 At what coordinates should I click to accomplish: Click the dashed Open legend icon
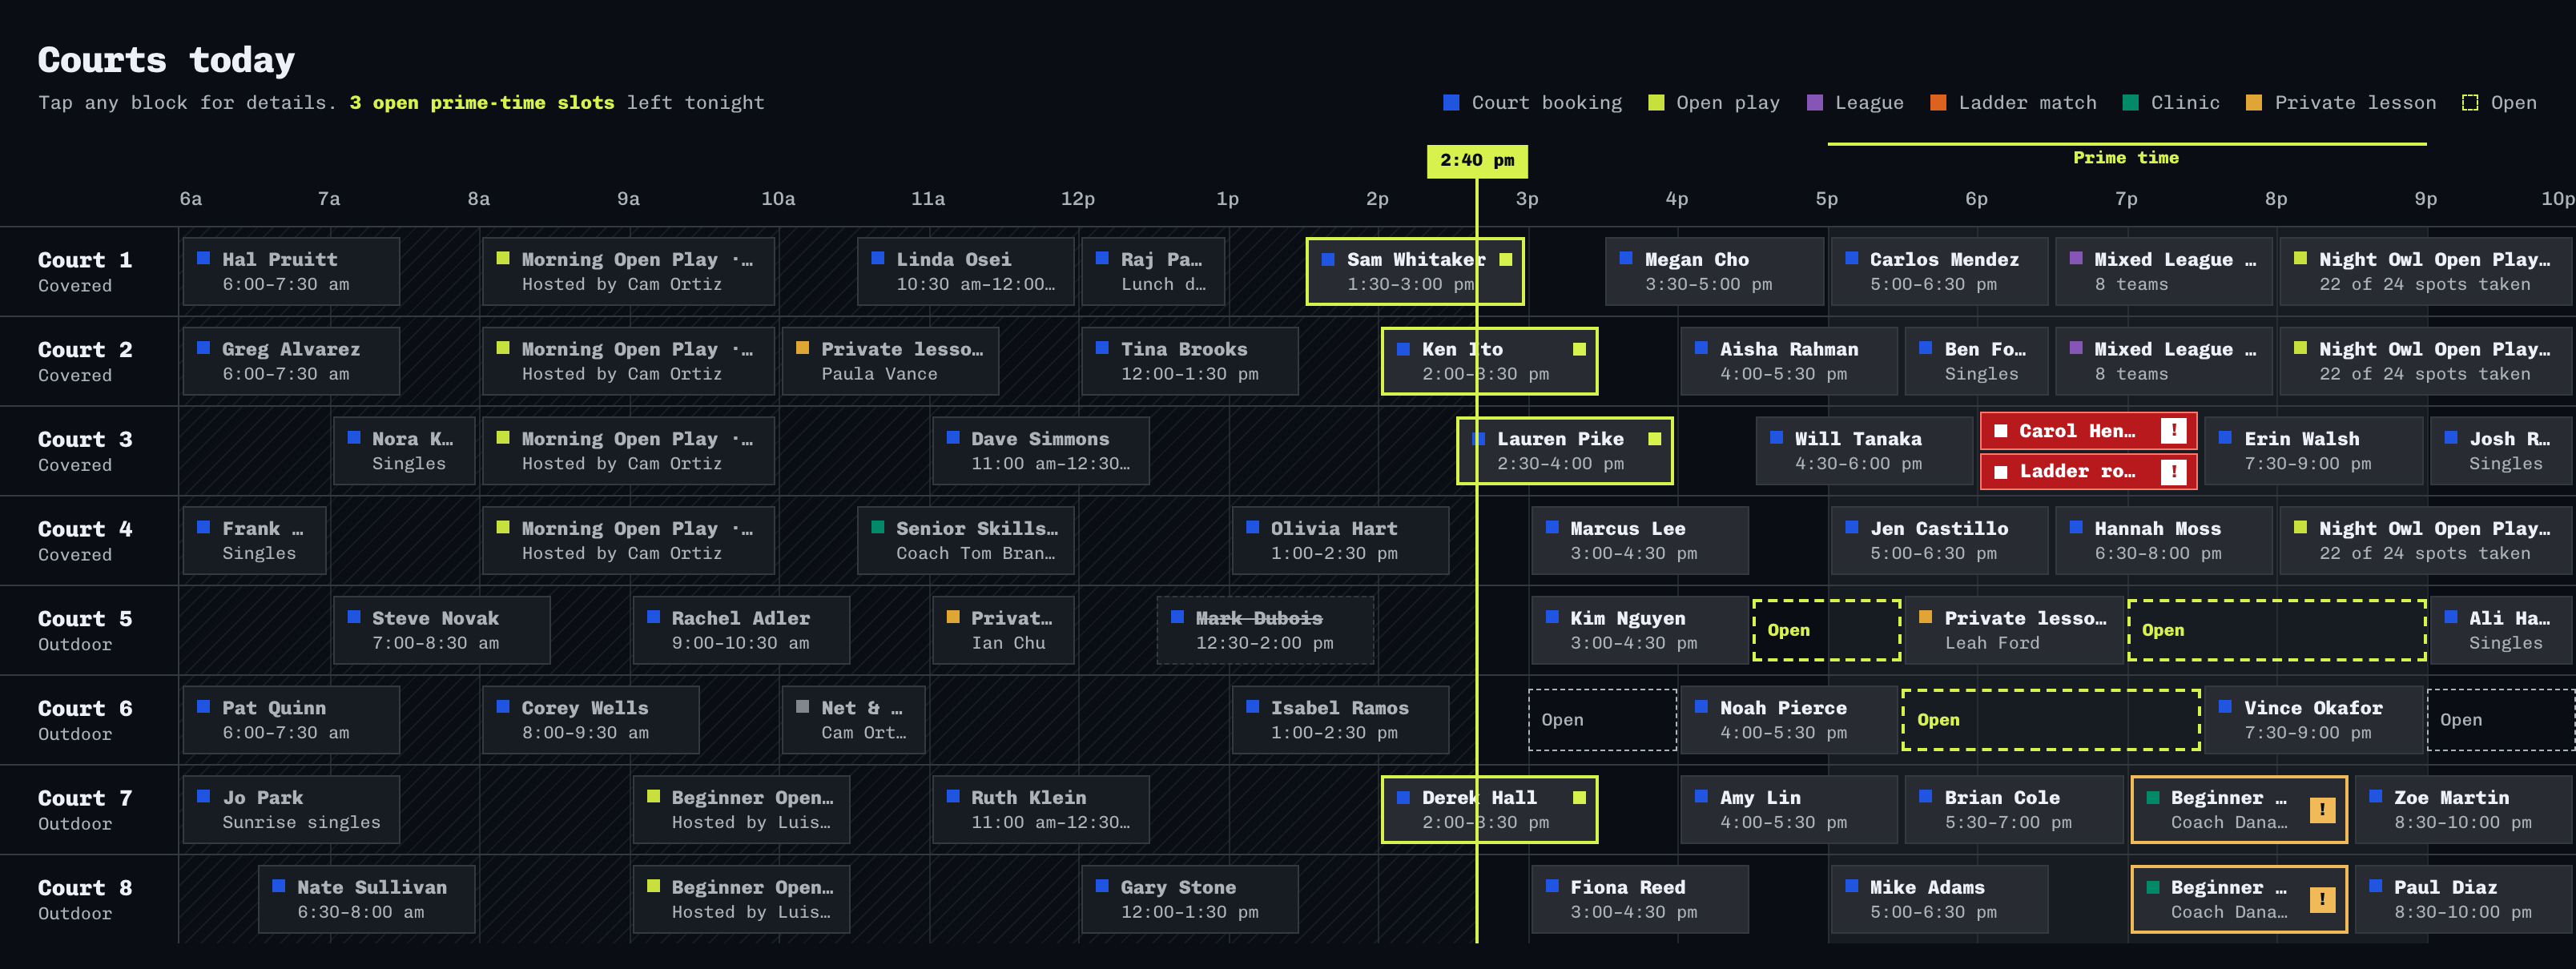(2470, 102)
